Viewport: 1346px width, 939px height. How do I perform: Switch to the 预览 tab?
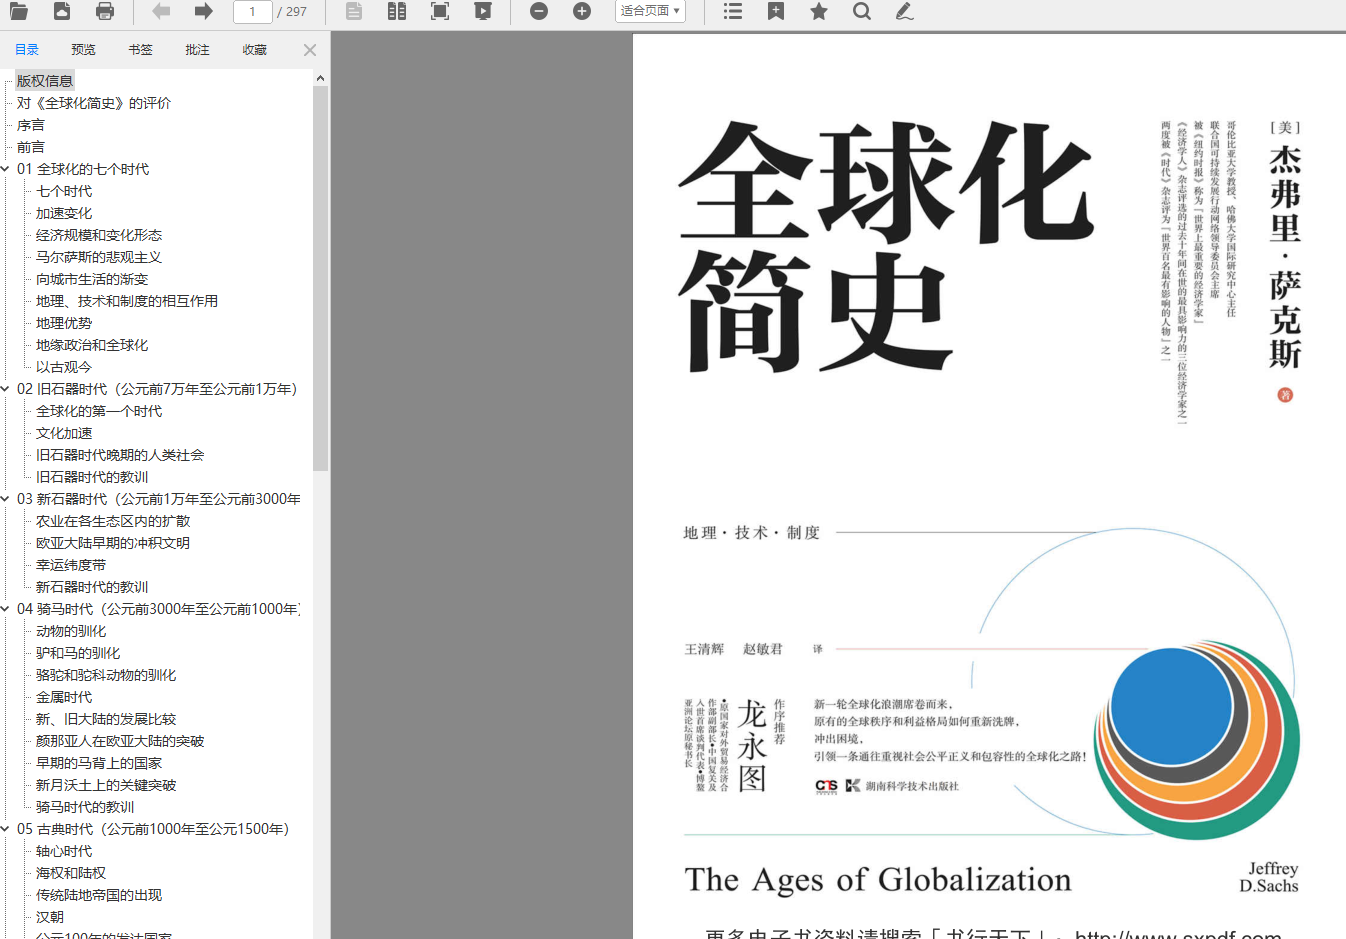pos(84,50)
